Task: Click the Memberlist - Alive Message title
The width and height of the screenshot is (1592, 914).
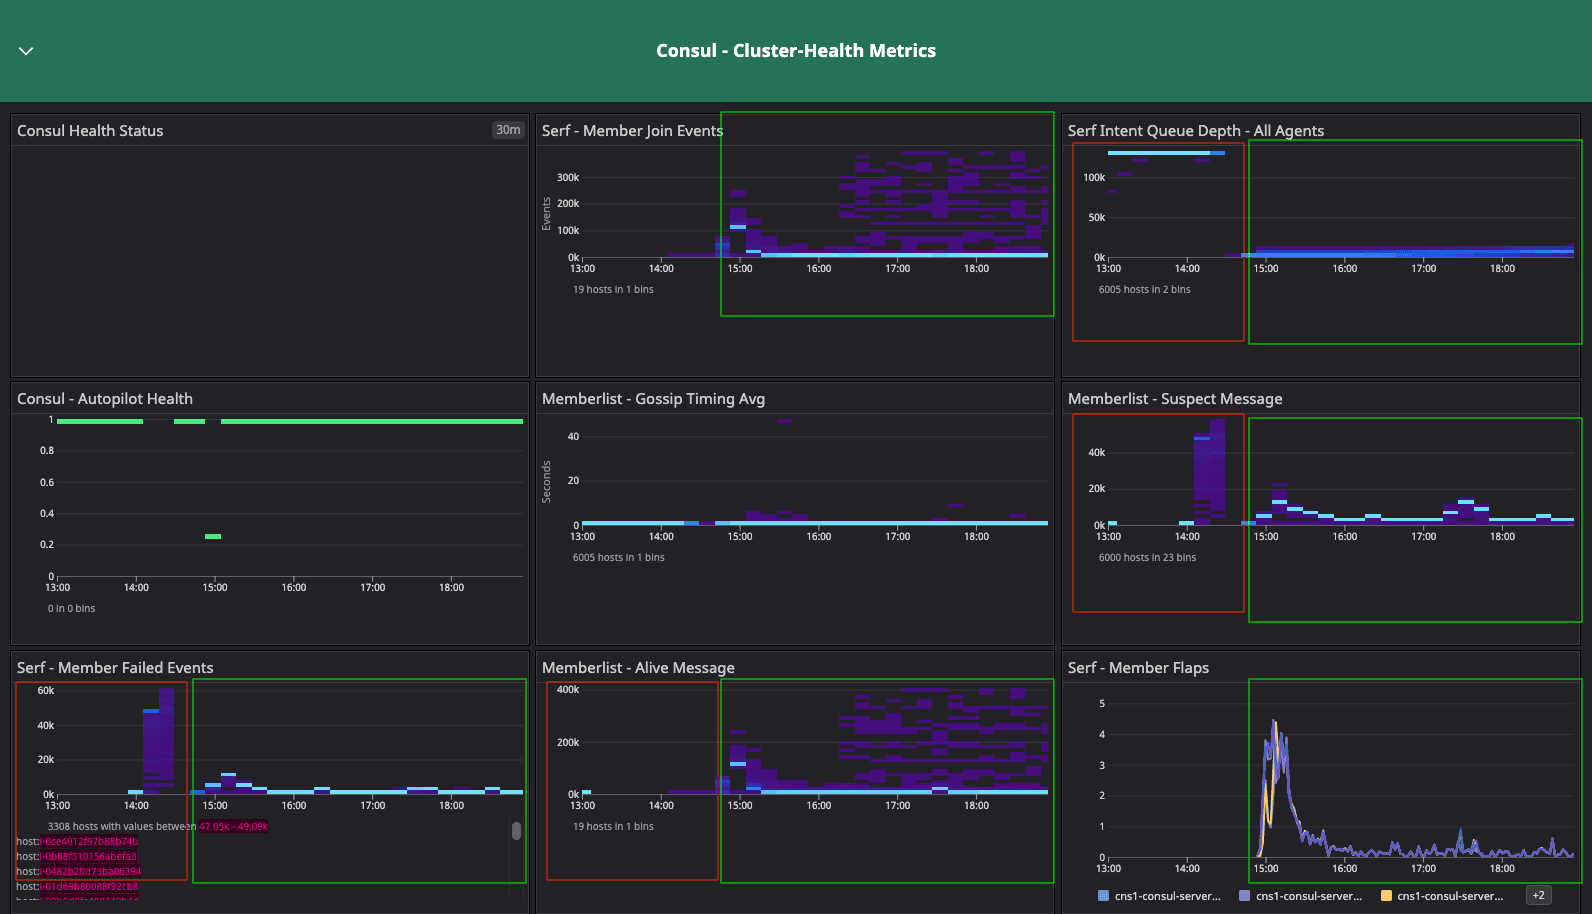Action: [638, 668]
